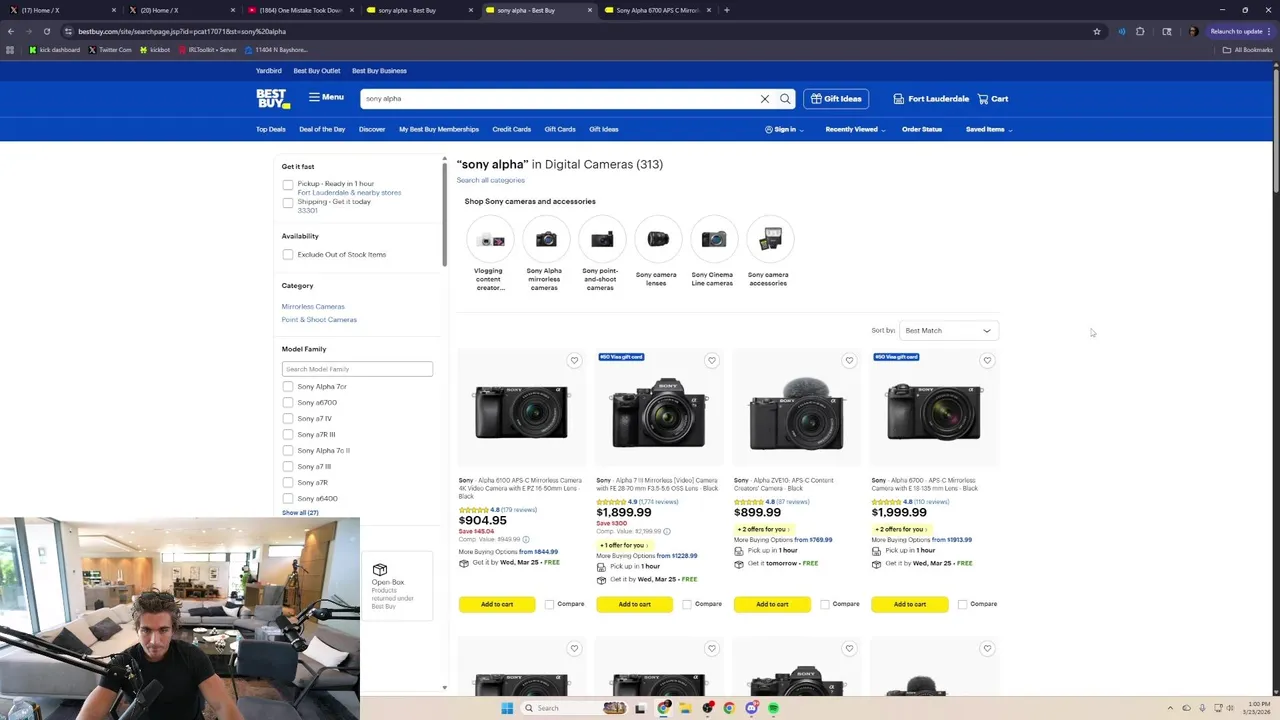Click the sony alpha search box
This screenshot has width=1280, height=720.
[558, 99]
